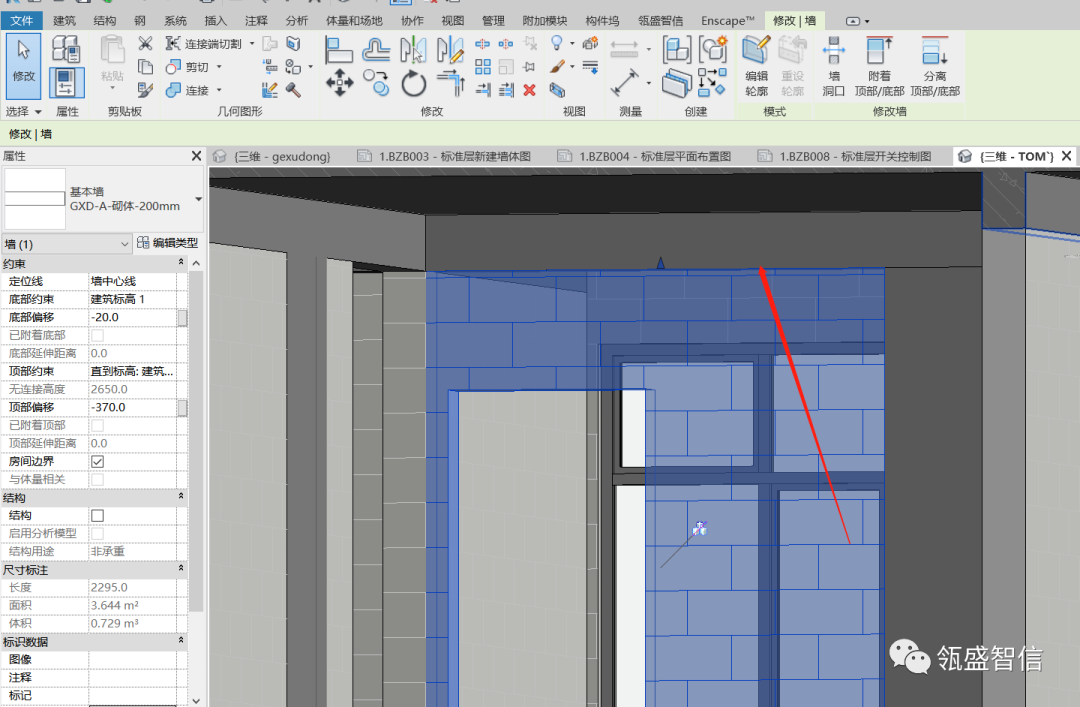Click the 连接 geometry button

click(x=188, y=90)
